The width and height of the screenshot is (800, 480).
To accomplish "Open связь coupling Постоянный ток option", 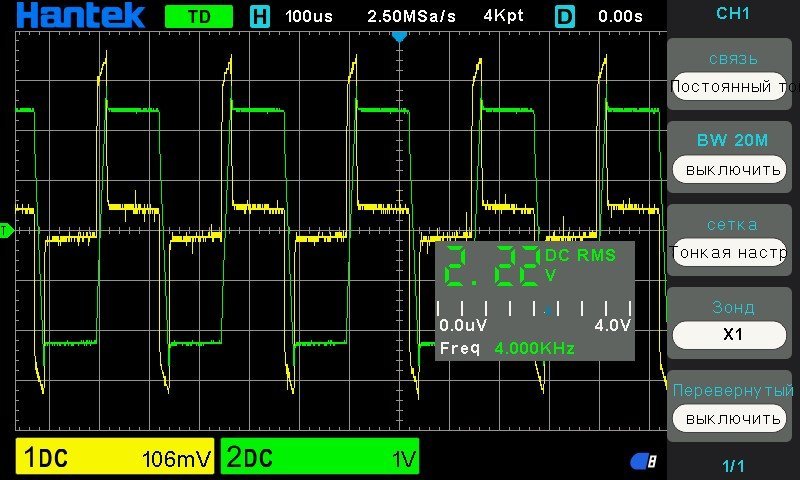I will [733, 86].
